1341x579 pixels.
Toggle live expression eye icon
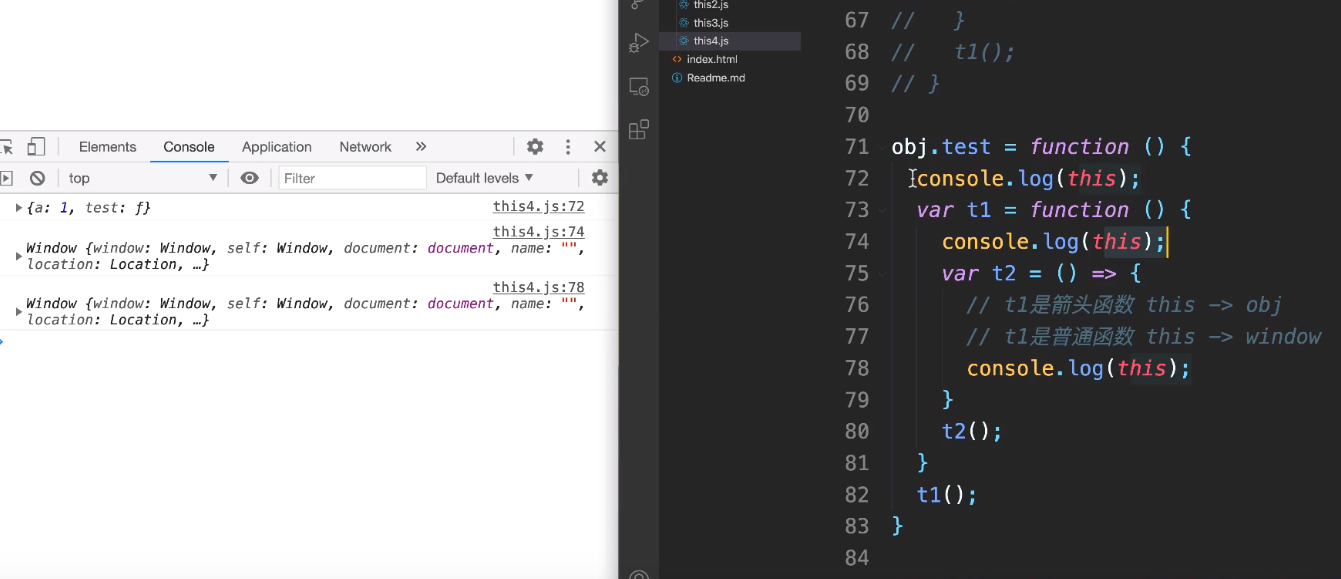pyautogui.click(x=249, y=178)
